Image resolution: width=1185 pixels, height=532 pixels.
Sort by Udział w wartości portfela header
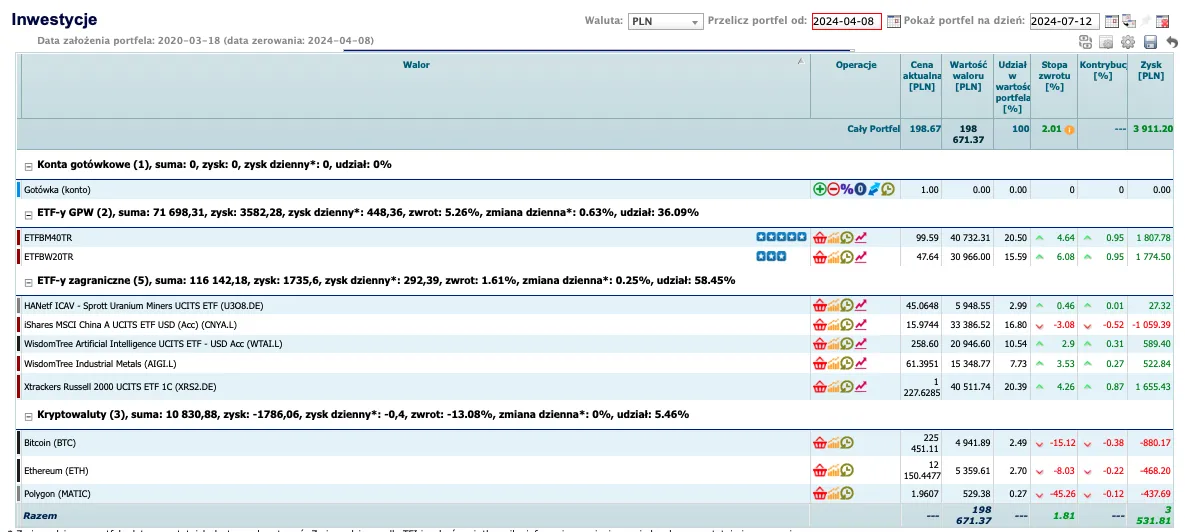1012,87
